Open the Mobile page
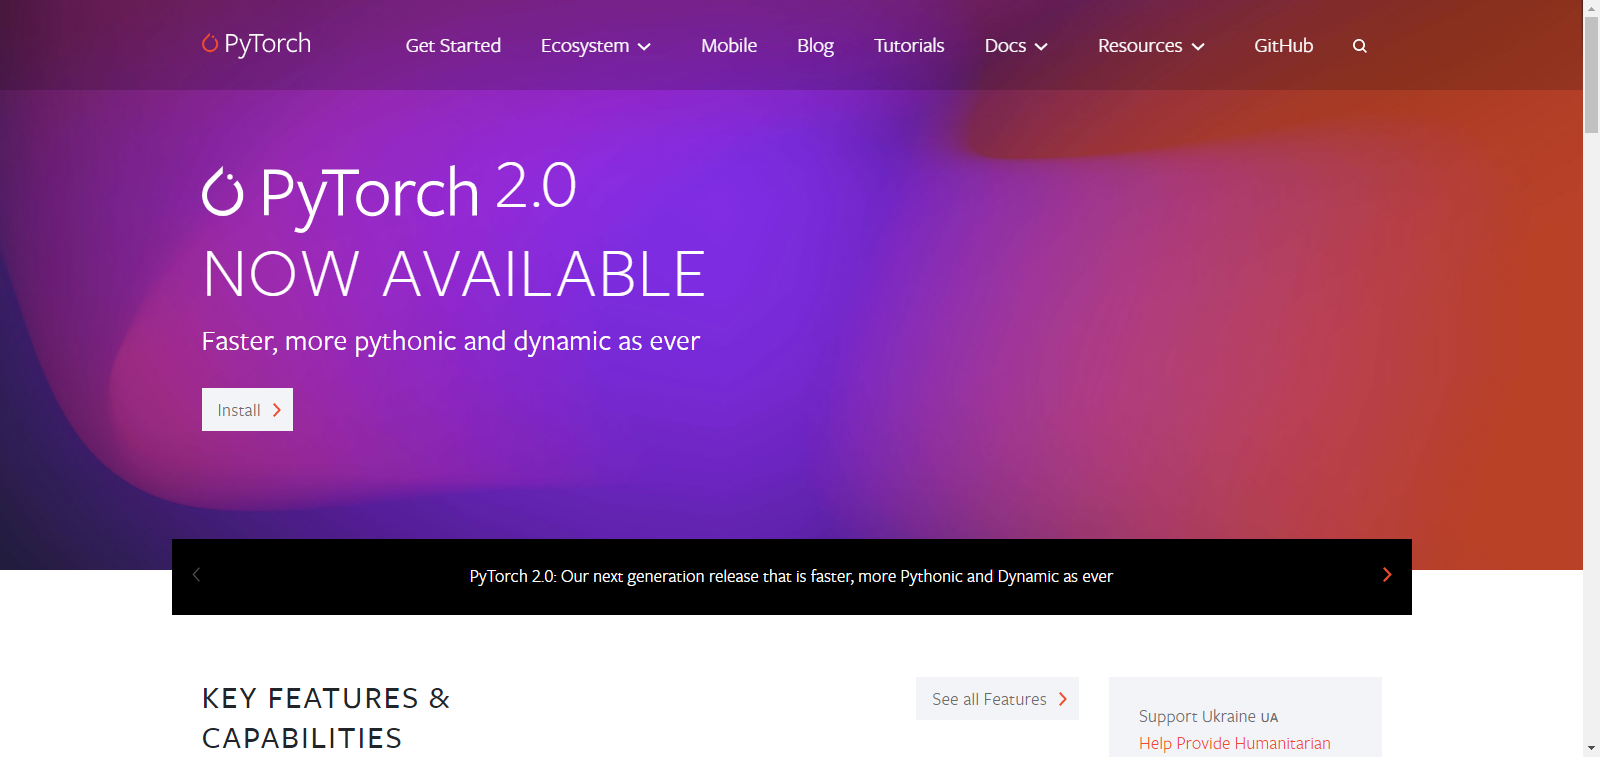Image resolution: width=1600 pixels, height=757 pixels. click(x=729, y=46)
